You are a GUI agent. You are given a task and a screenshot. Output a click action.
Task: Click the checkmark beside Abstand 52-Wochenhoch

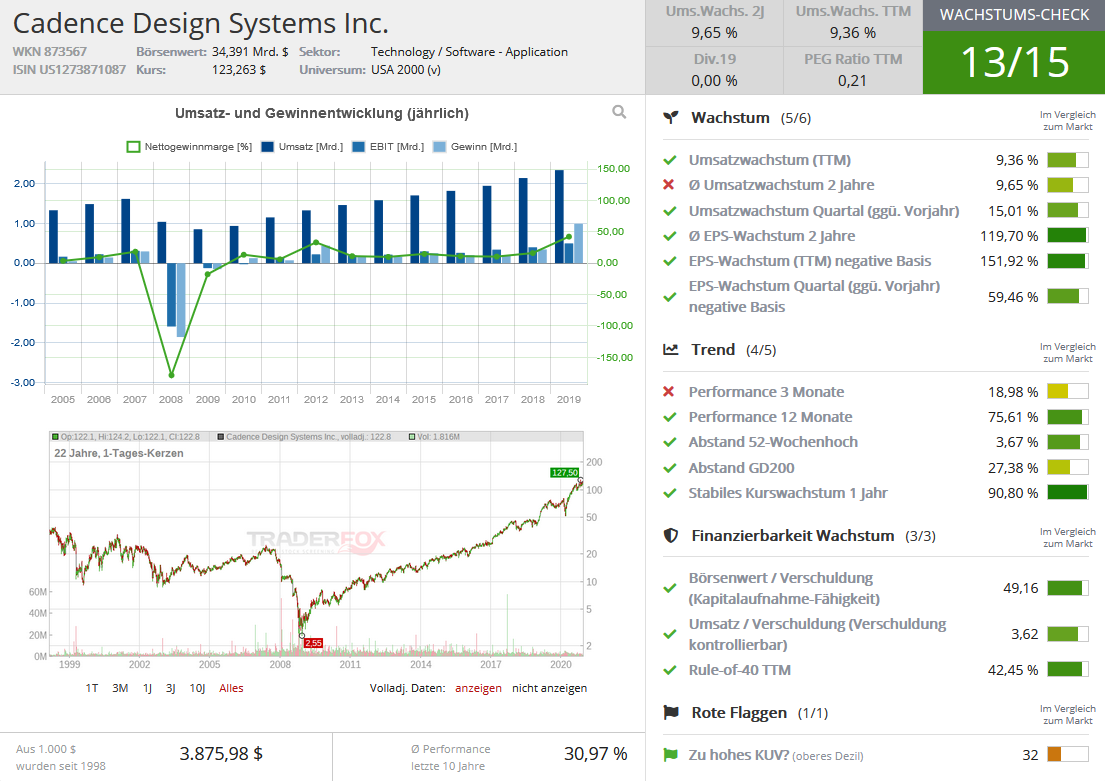click(669, 442)
